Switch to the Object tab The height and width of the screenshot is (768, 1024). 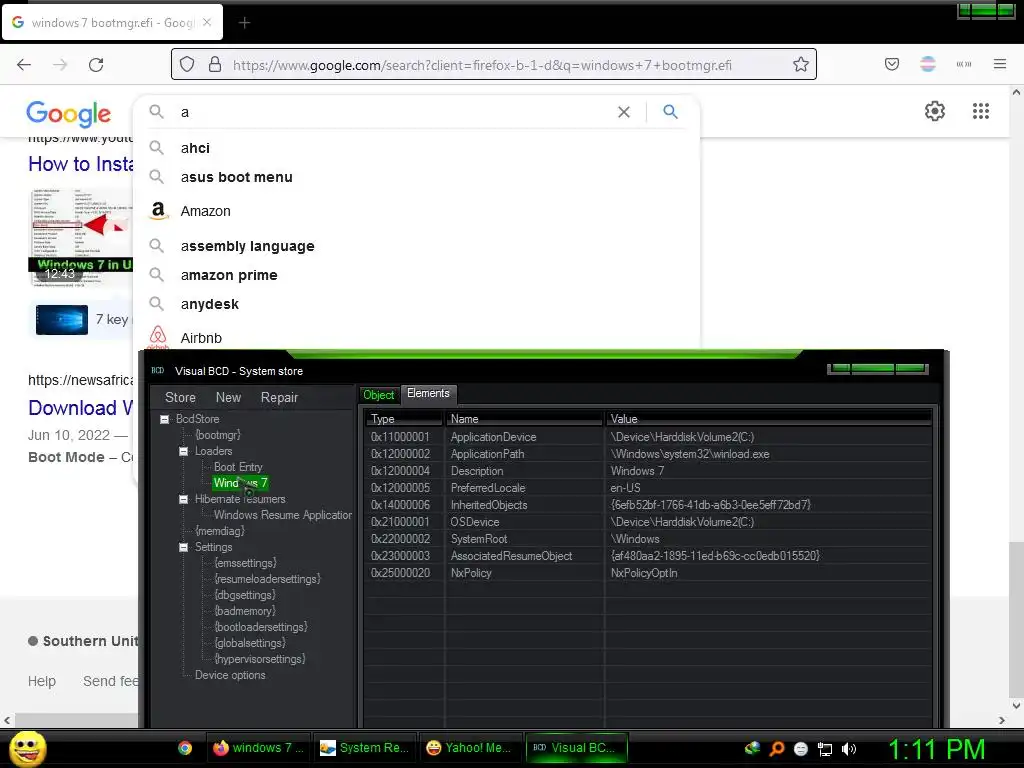pyautogui.click(x=378, y=394)
